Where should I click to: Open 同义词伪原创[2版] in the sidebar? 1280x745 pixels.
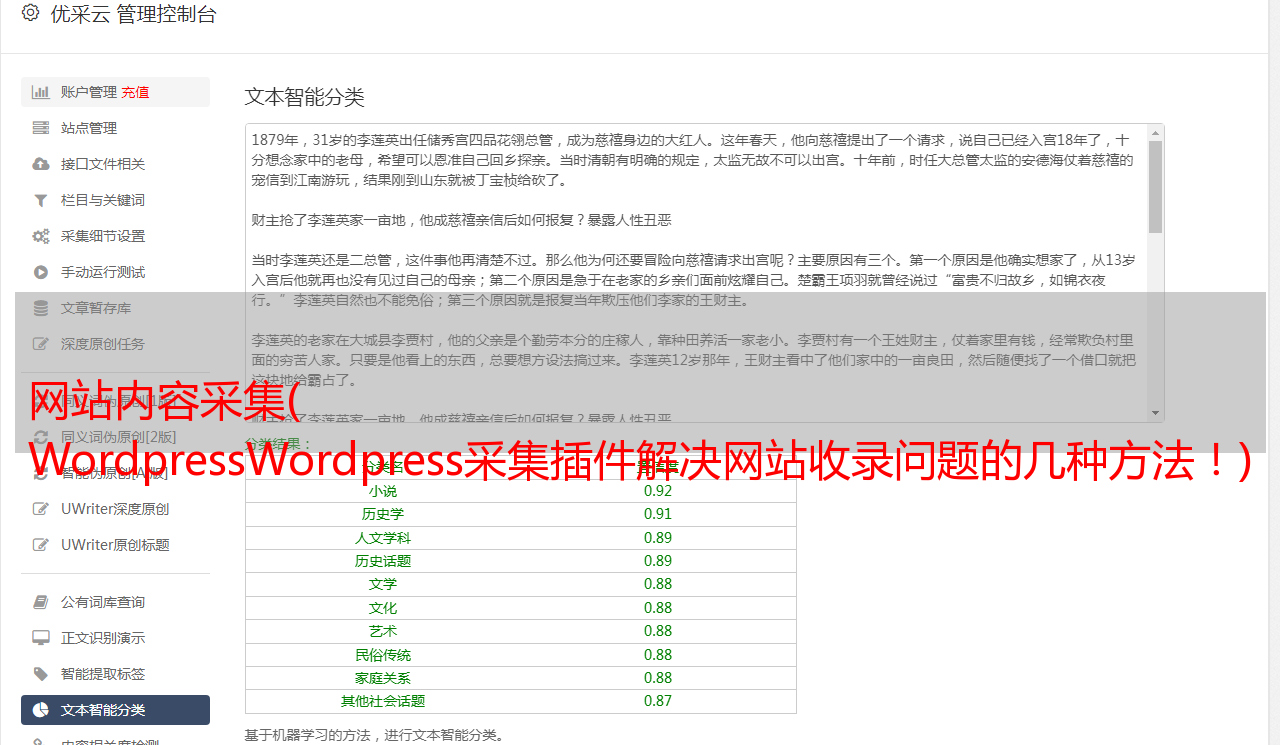[x=115, y=437]
